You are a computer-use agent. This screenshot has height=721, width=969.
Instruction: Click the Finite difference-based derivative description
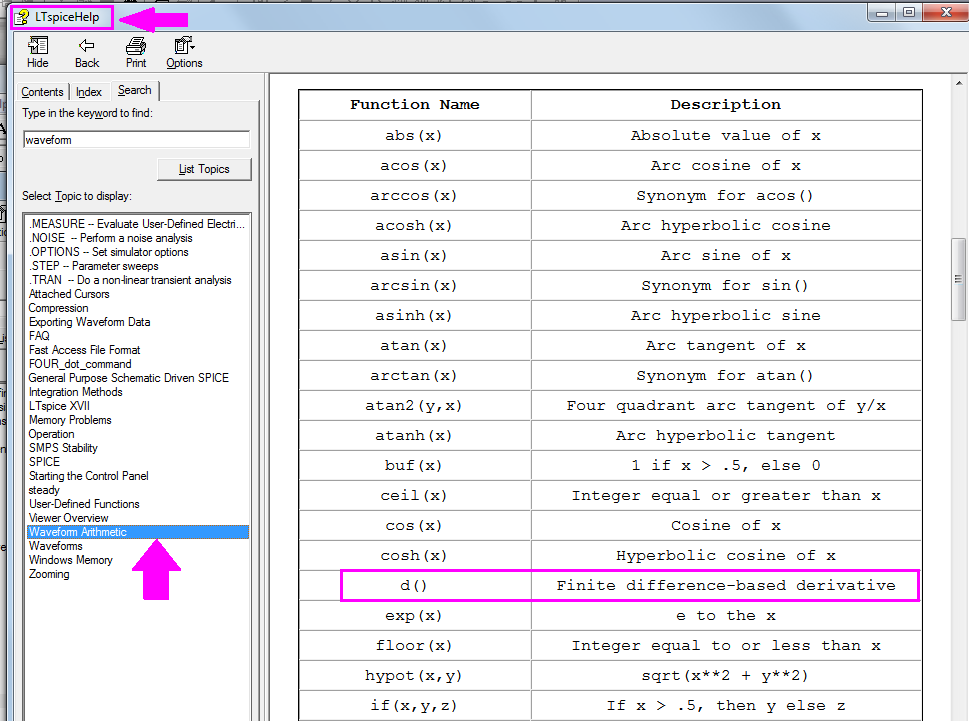726,585
